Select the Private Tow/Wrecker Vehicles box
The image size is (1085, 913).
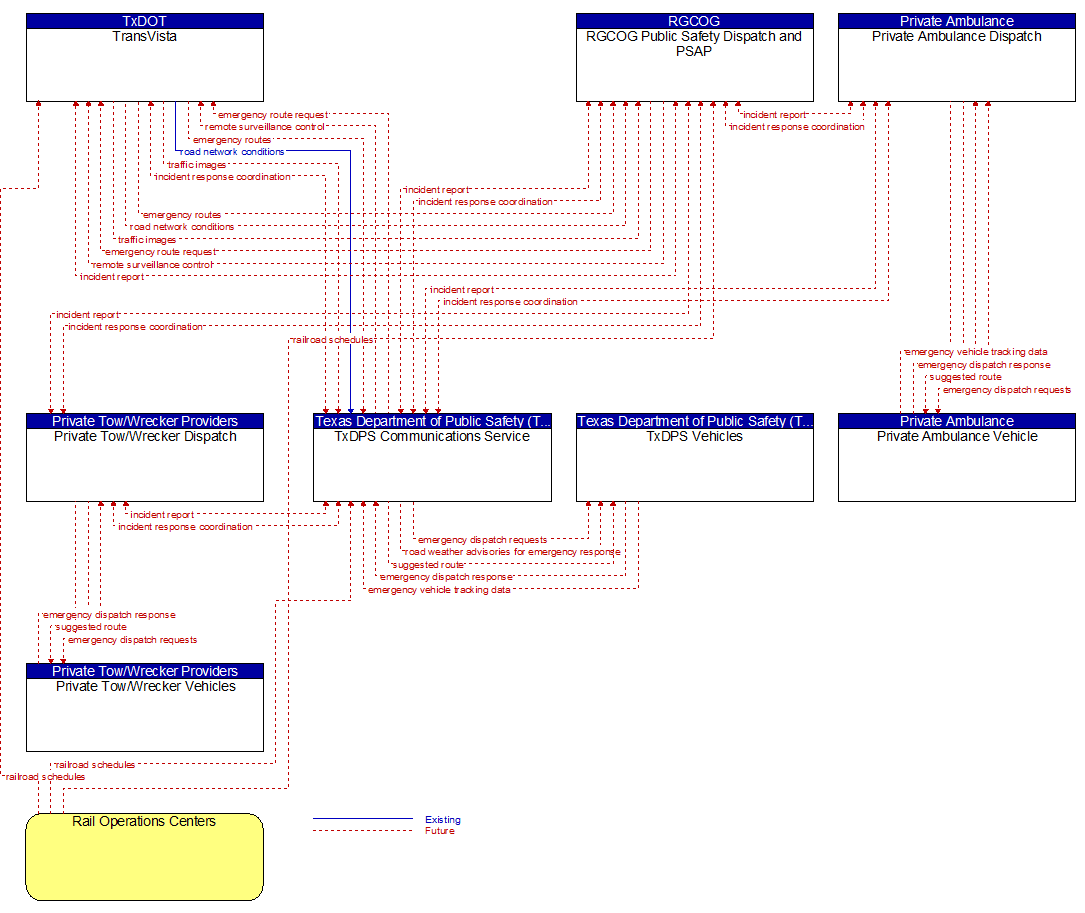145,707
